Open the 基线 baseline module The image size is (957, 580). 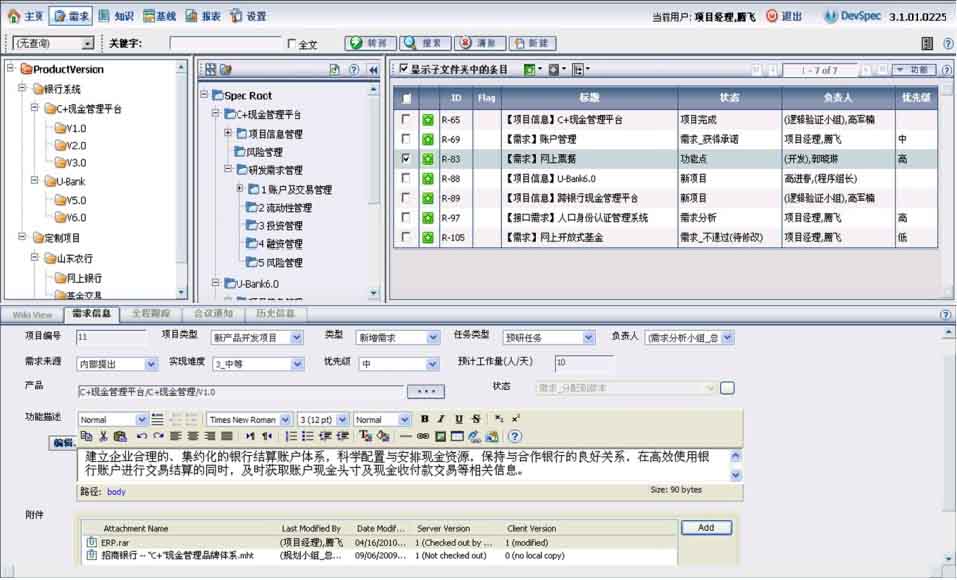click(x=160, y=16)
